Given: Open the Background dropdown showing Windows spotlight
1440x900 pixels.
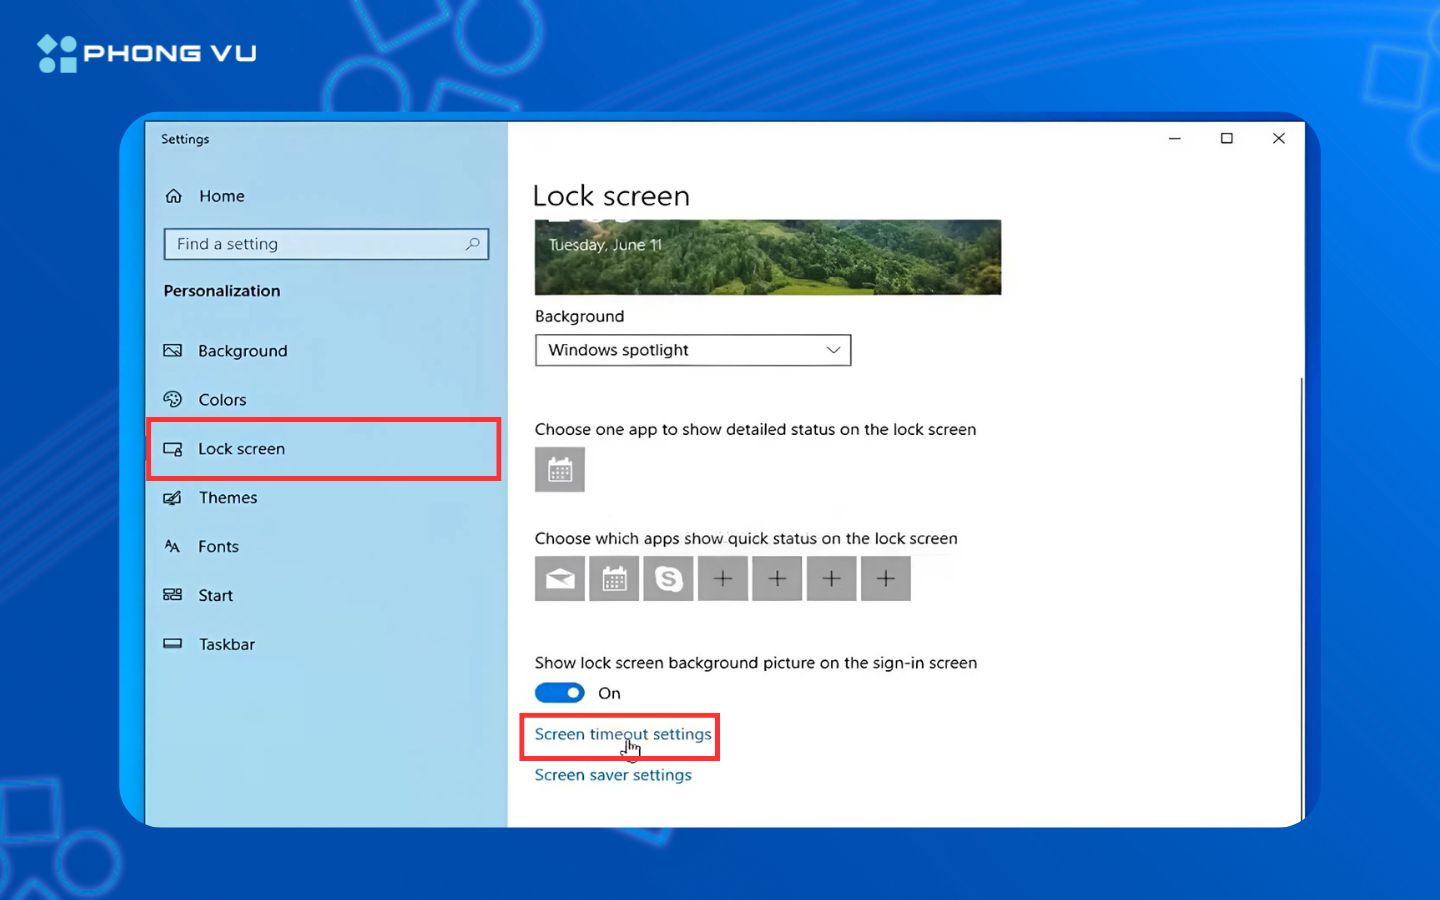Looking at the screenshot, I should point(692,350).
